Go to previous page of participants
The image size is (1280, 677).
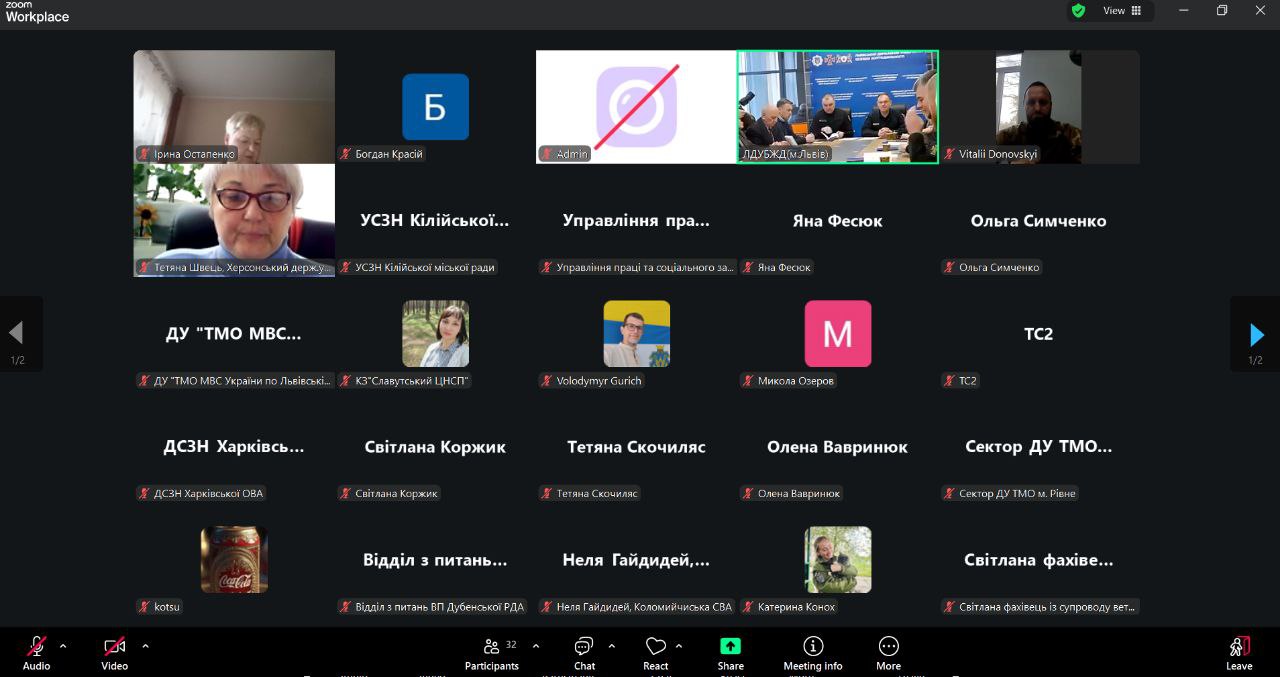click(16, 334)
